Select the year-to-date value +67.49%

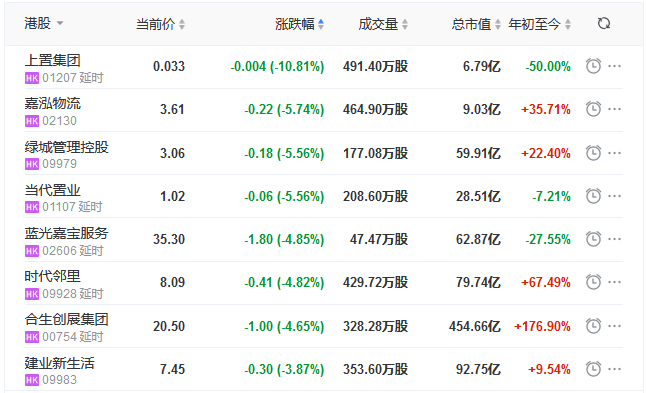coord(546,282)
